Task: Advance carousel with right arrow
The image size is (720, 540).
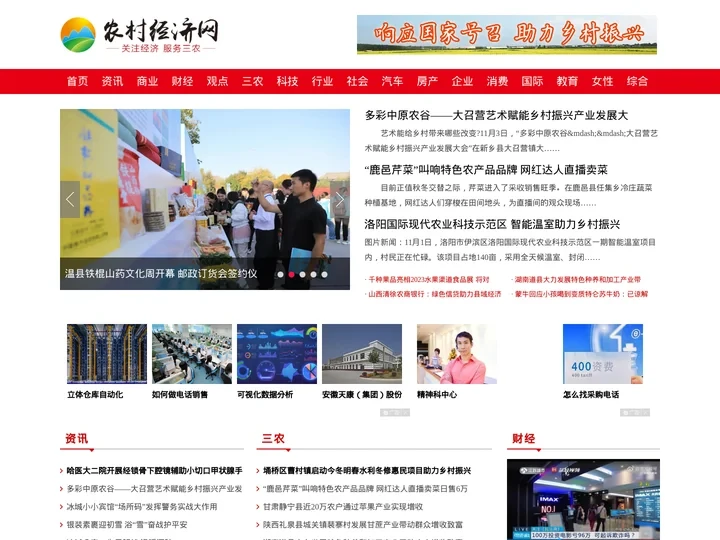Action: 340,199
